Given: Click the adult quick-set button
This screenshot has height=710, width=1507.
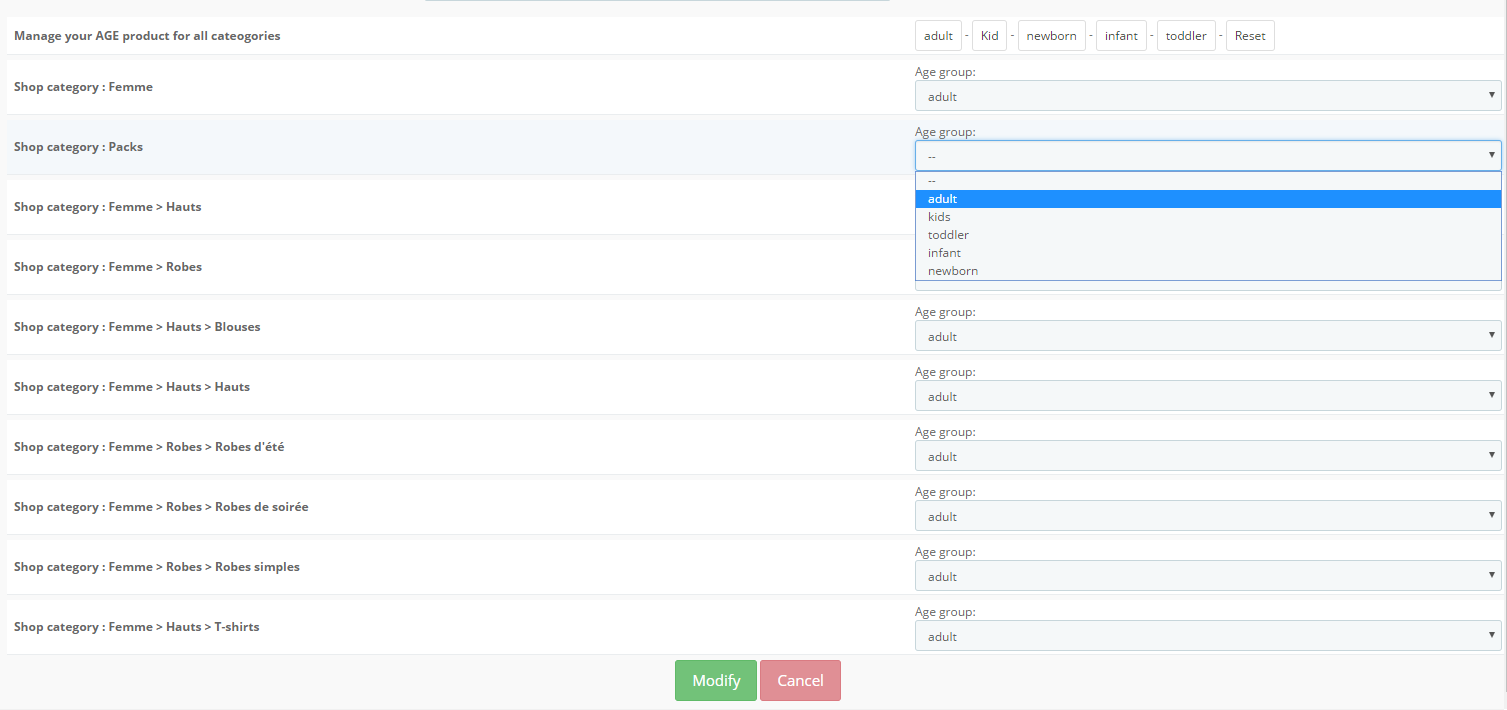Looking at the screenshot, I should [938, 36].
